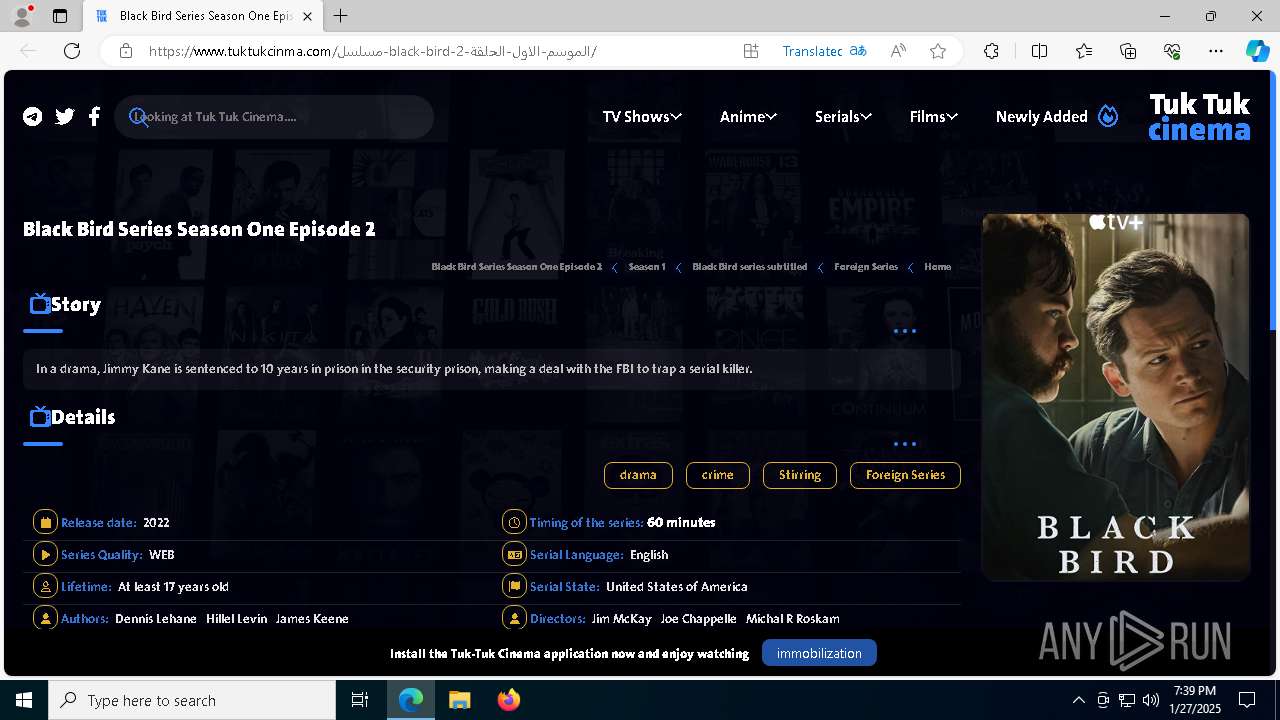The width and height of the screenshot is (1280, 720).
Task: Open the Copilot sidebar icon
Action: [x=1257, y=51]
